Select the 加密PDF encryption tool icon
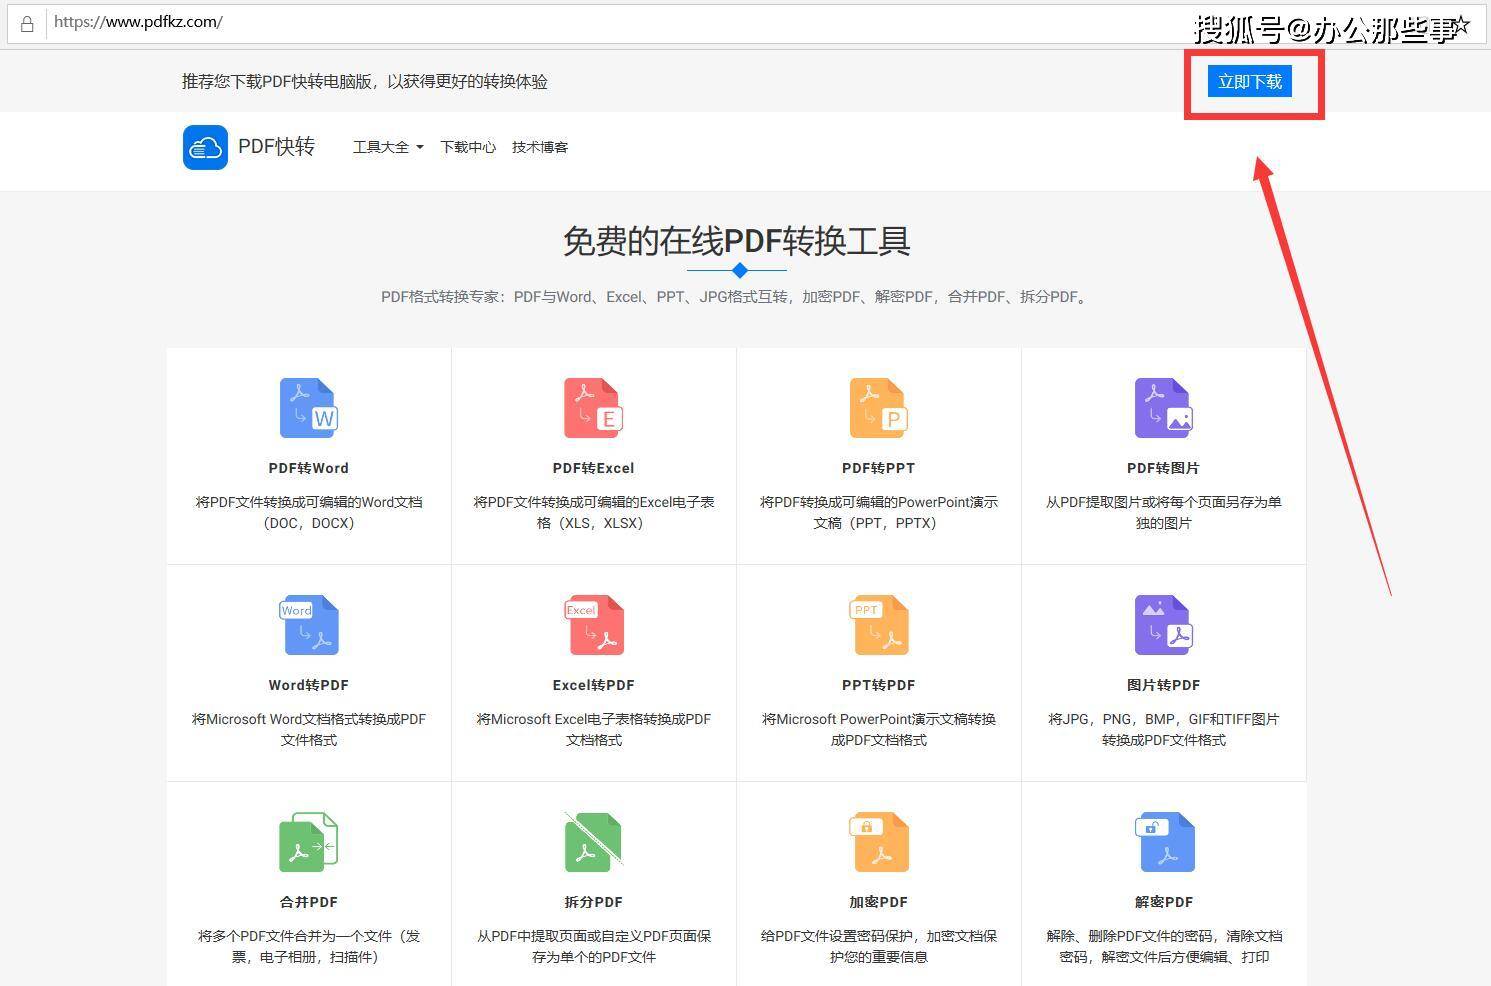The image size is (1491, 986). (x=878, y=841)
